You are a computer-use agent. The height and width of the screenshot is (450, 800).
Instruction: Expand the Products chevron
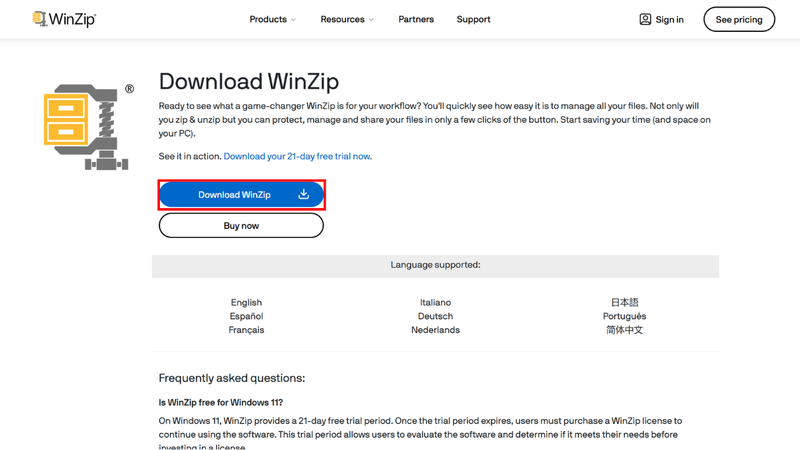(293, 20)
